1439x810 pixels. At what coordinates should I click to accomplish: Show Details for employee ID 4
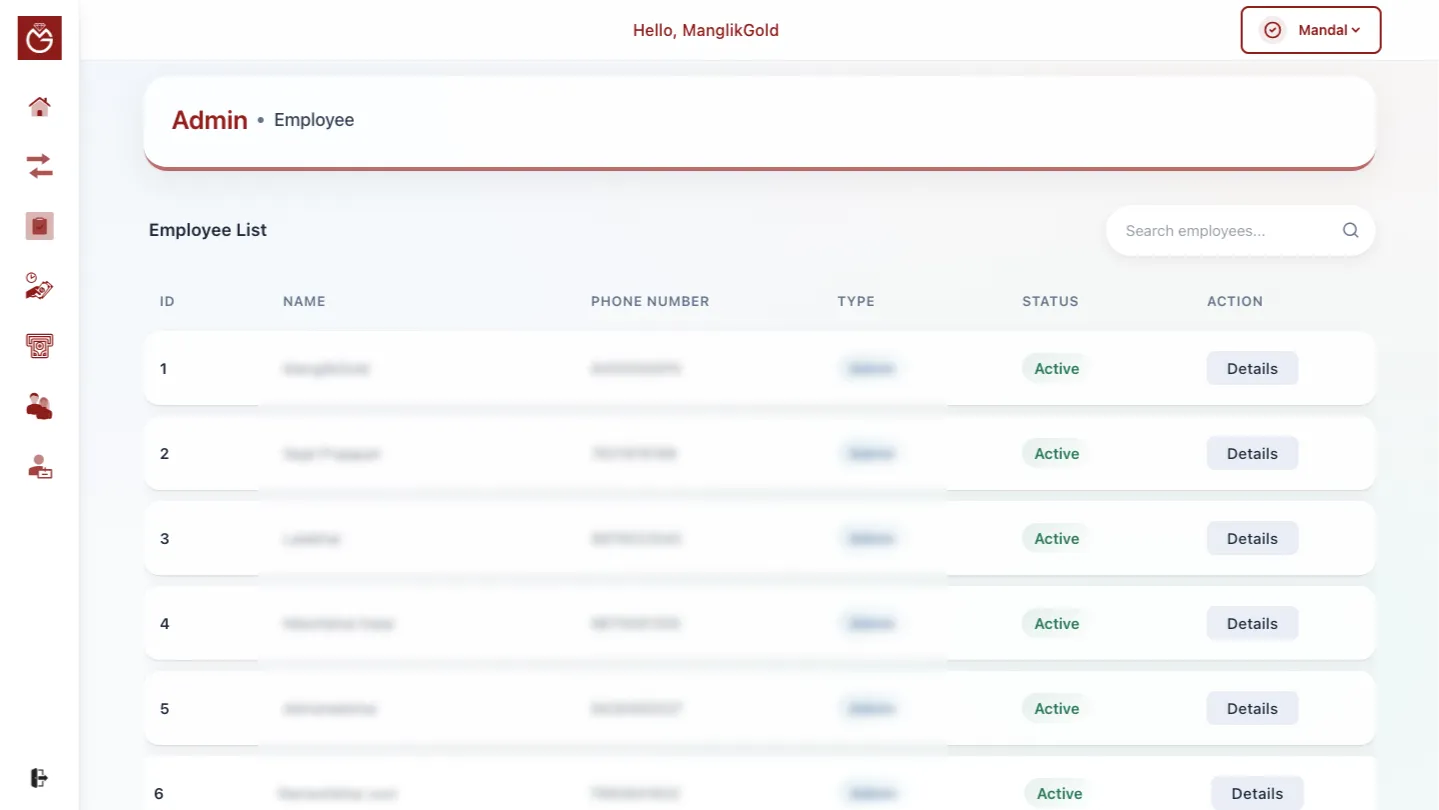(1252, 623)
